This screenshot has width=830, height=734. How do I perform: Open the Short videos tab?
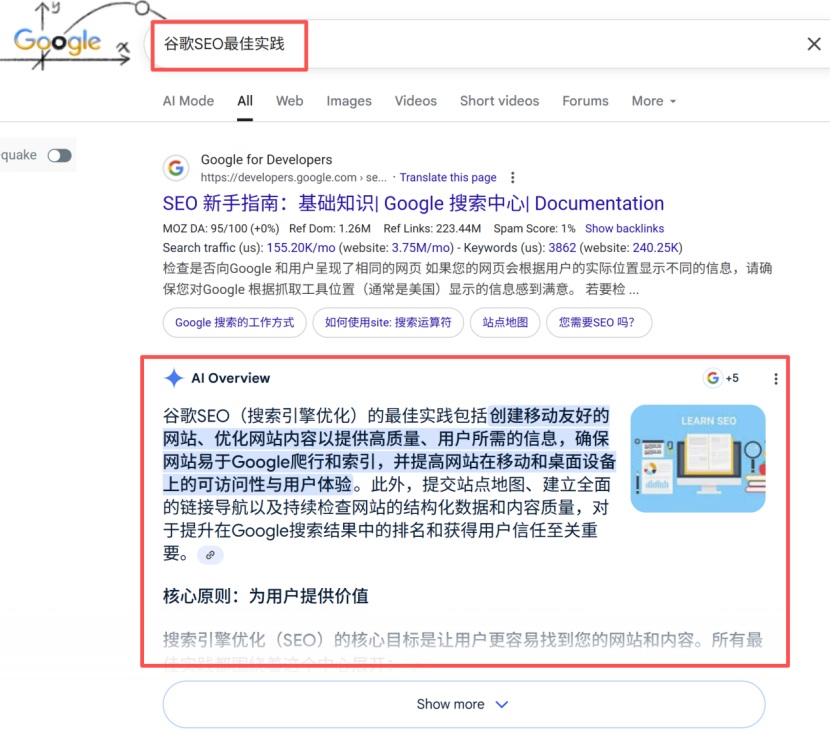499,101
